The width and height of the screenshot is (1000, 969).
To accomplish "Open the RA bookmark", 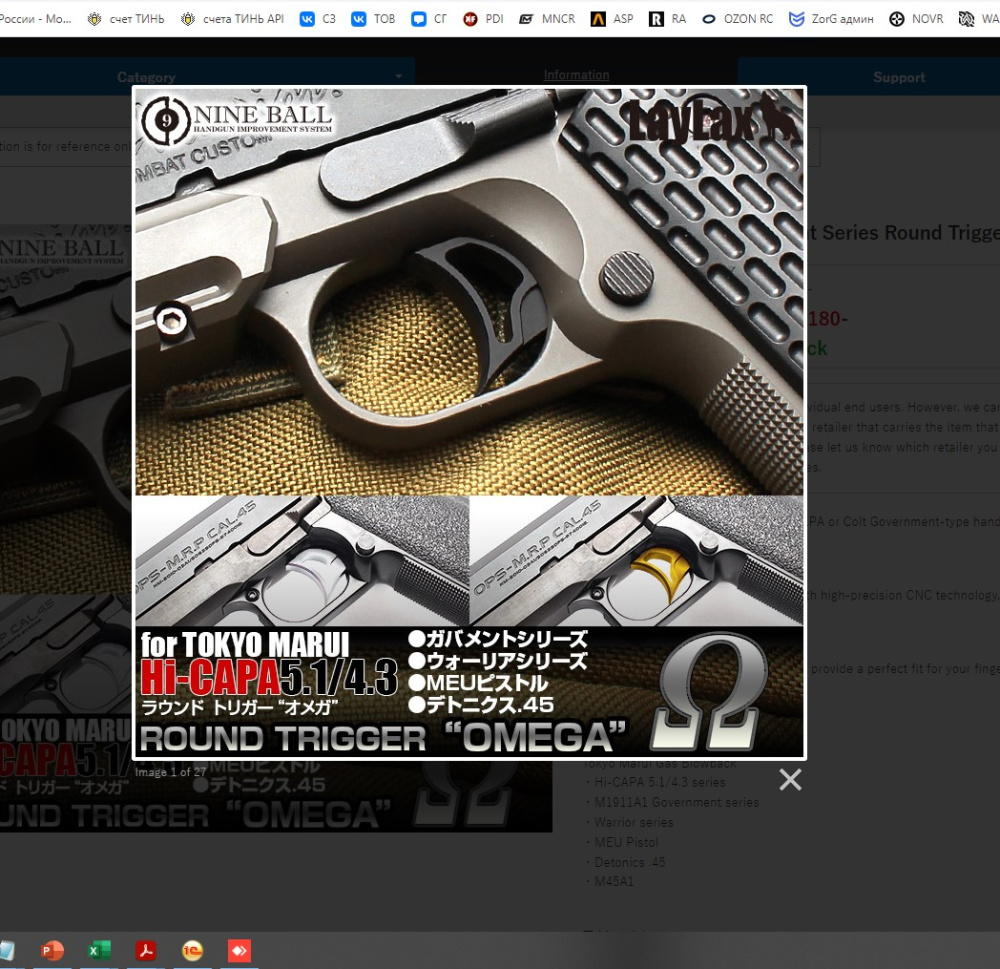I will 668,19.
